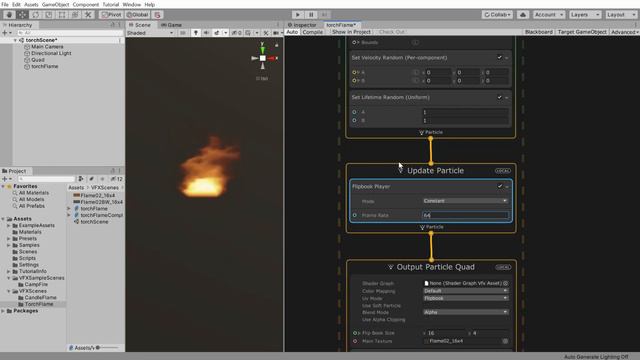Toggle Pivot handle position
This screenshot has width=640, height=360.
111,15
